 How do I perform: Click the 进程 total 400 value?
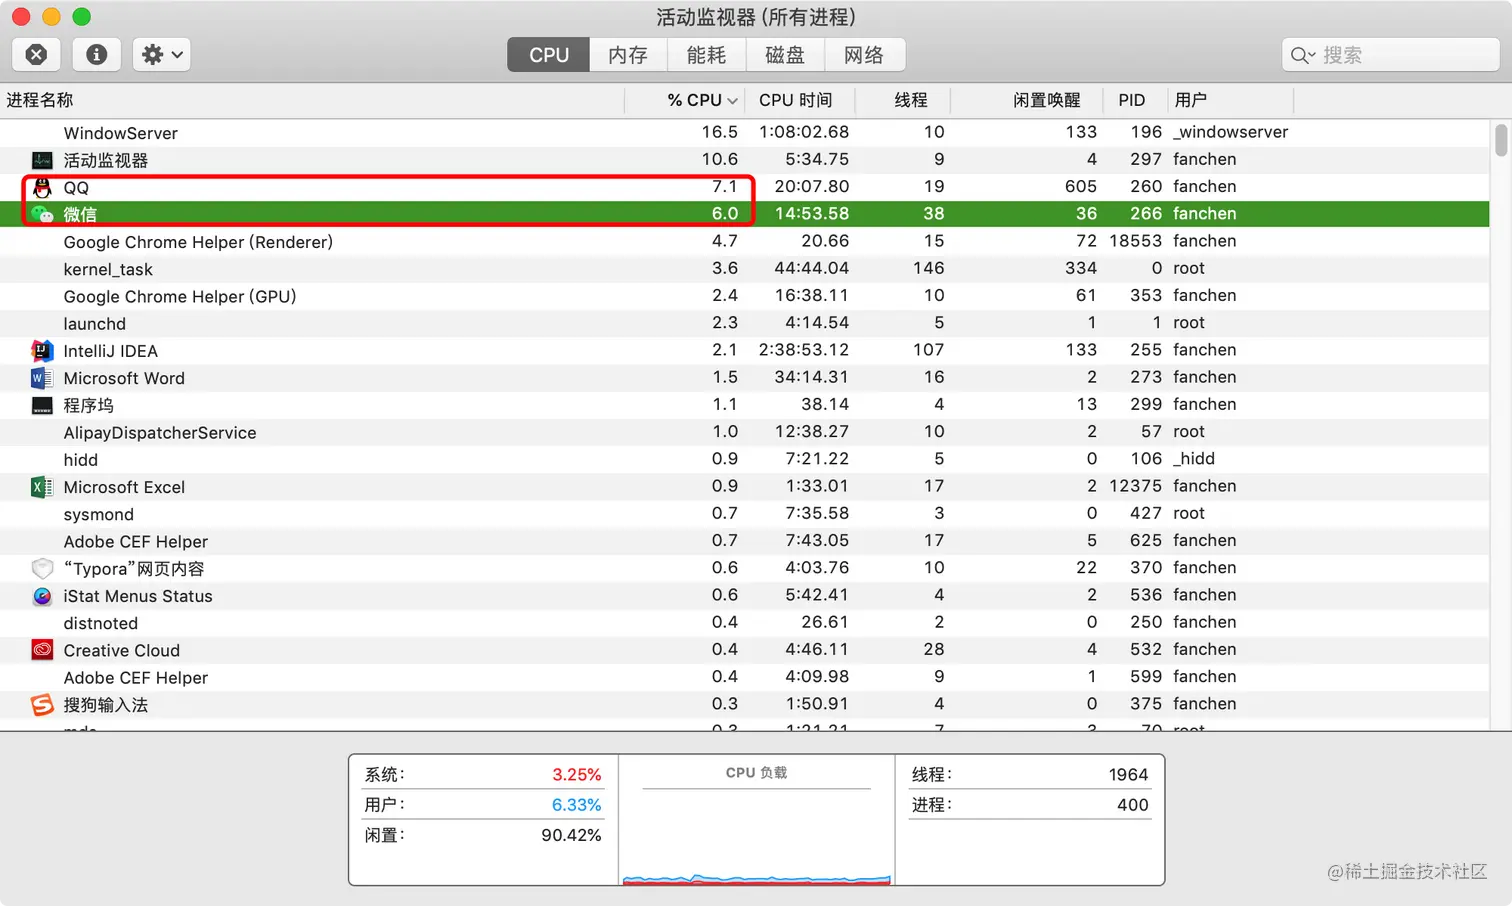click(x=1132, y=805)
